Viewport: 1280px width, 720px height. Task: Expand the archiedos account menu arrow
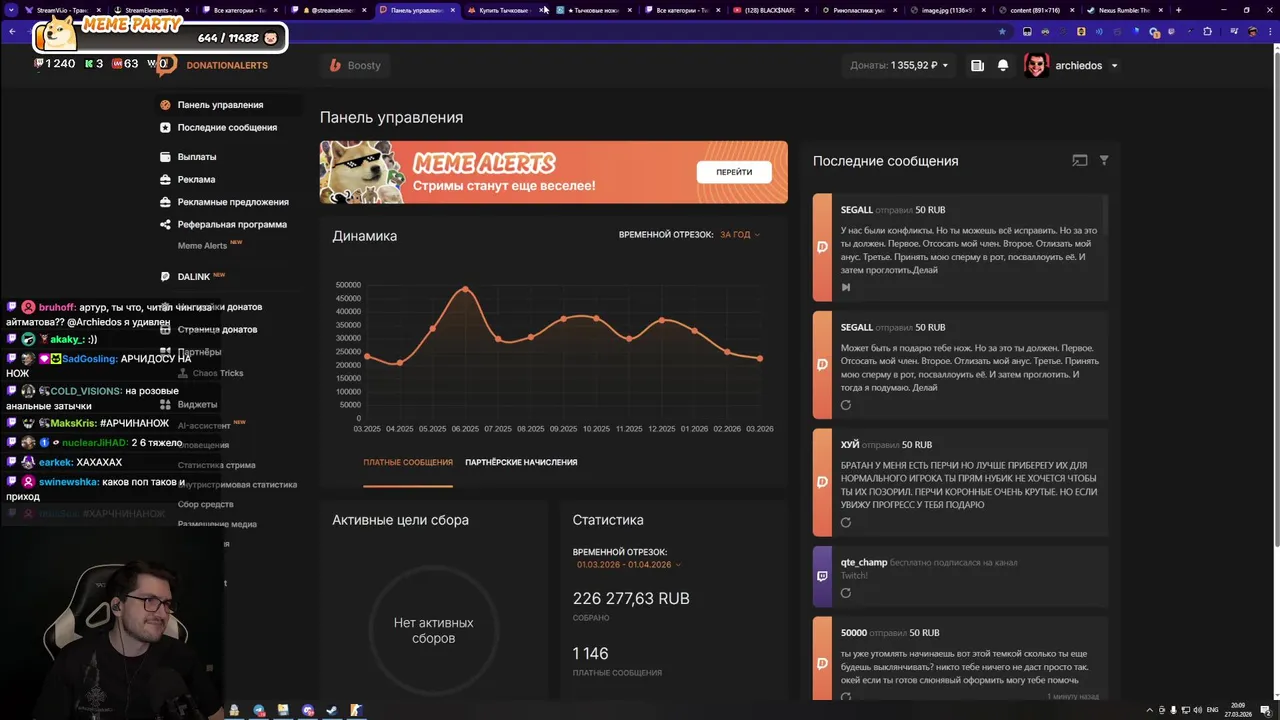point(1114,66)
